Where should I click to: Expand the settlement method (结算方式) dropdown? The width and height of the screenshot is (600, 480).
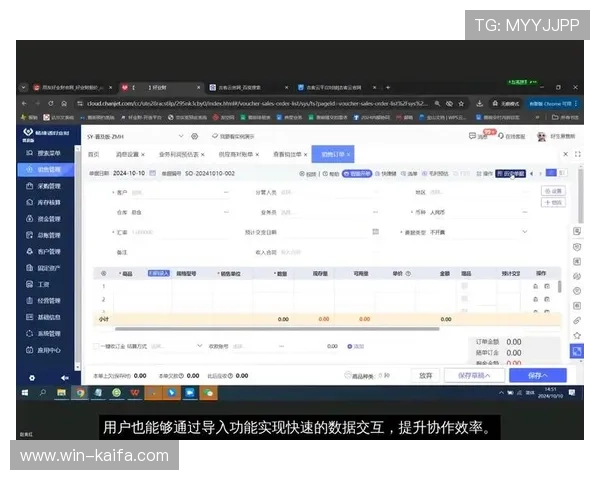pos(199,346)
